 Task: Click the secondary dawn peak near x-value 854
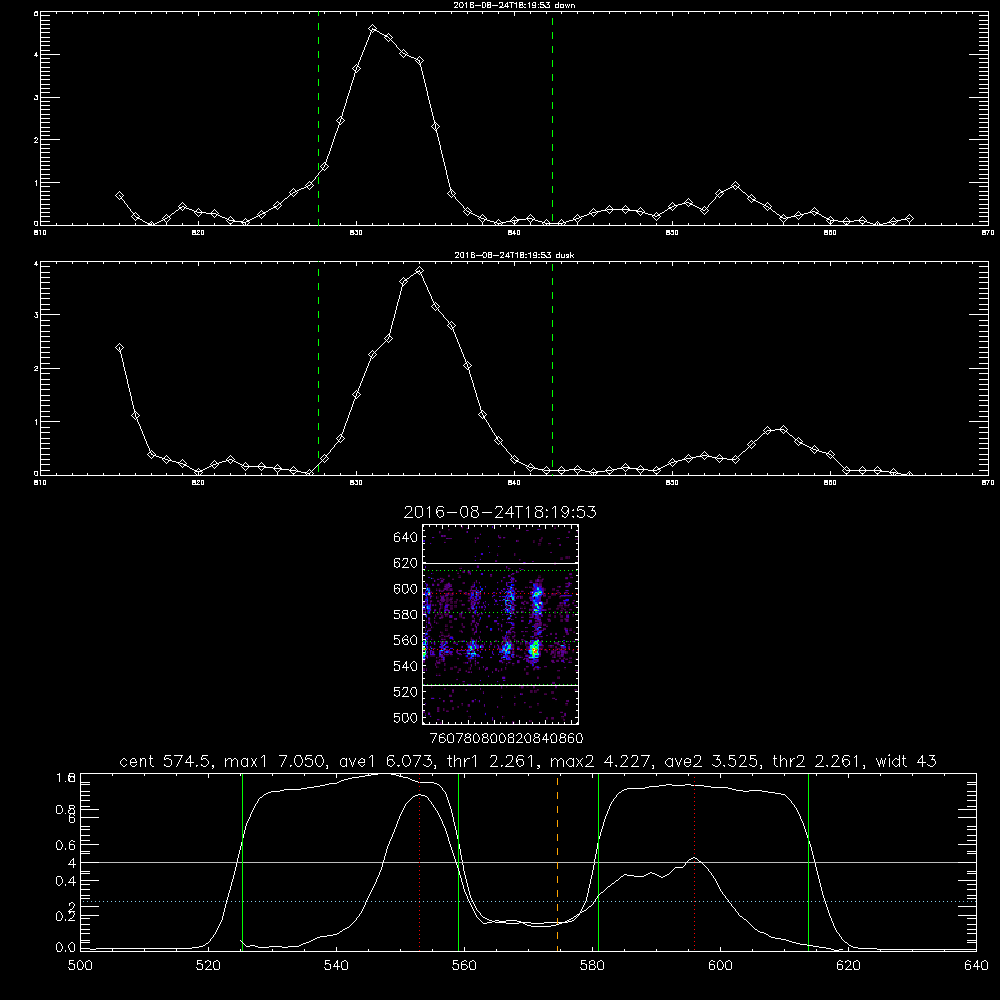[x=735, y=186]
